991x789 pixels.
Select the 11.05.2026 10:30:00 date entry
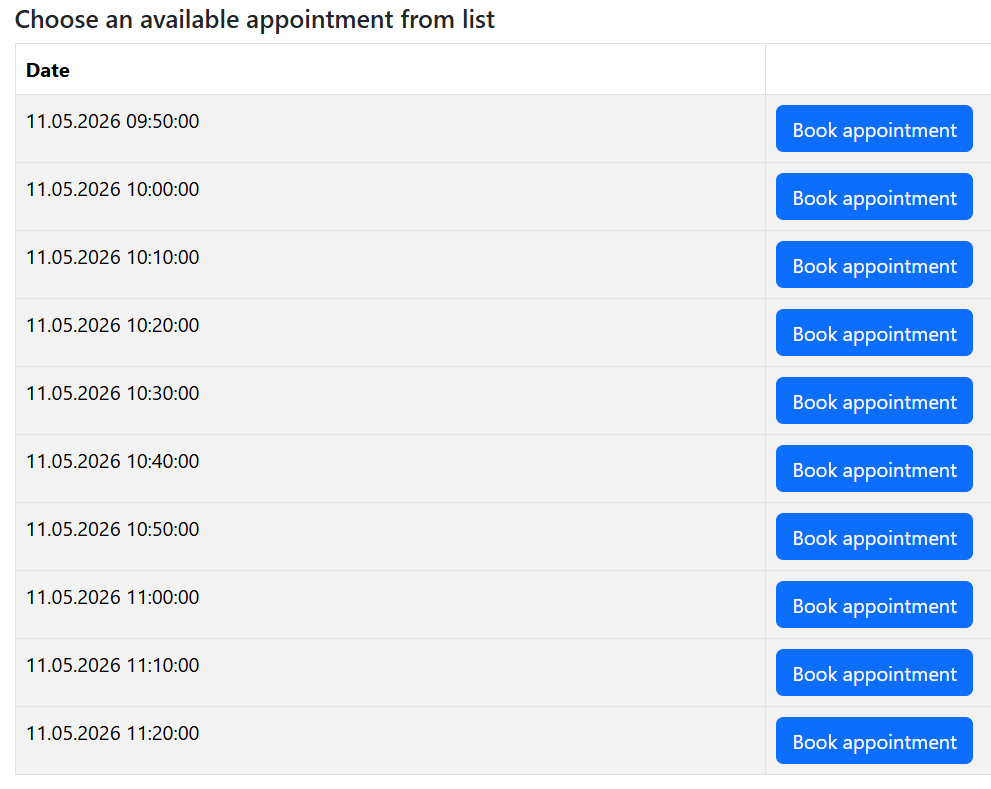(113, 394)
